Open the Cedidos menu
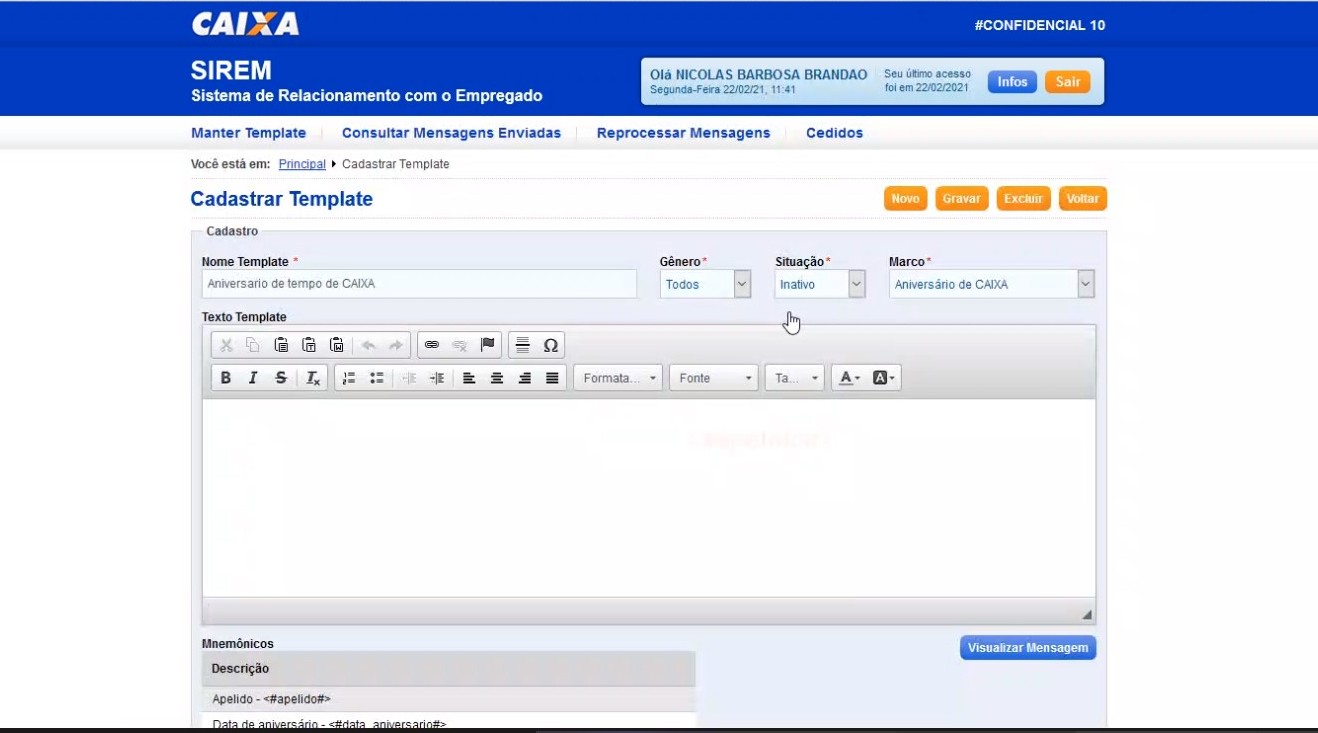This screenshot has width=1318, height=733. click(834, 133)
